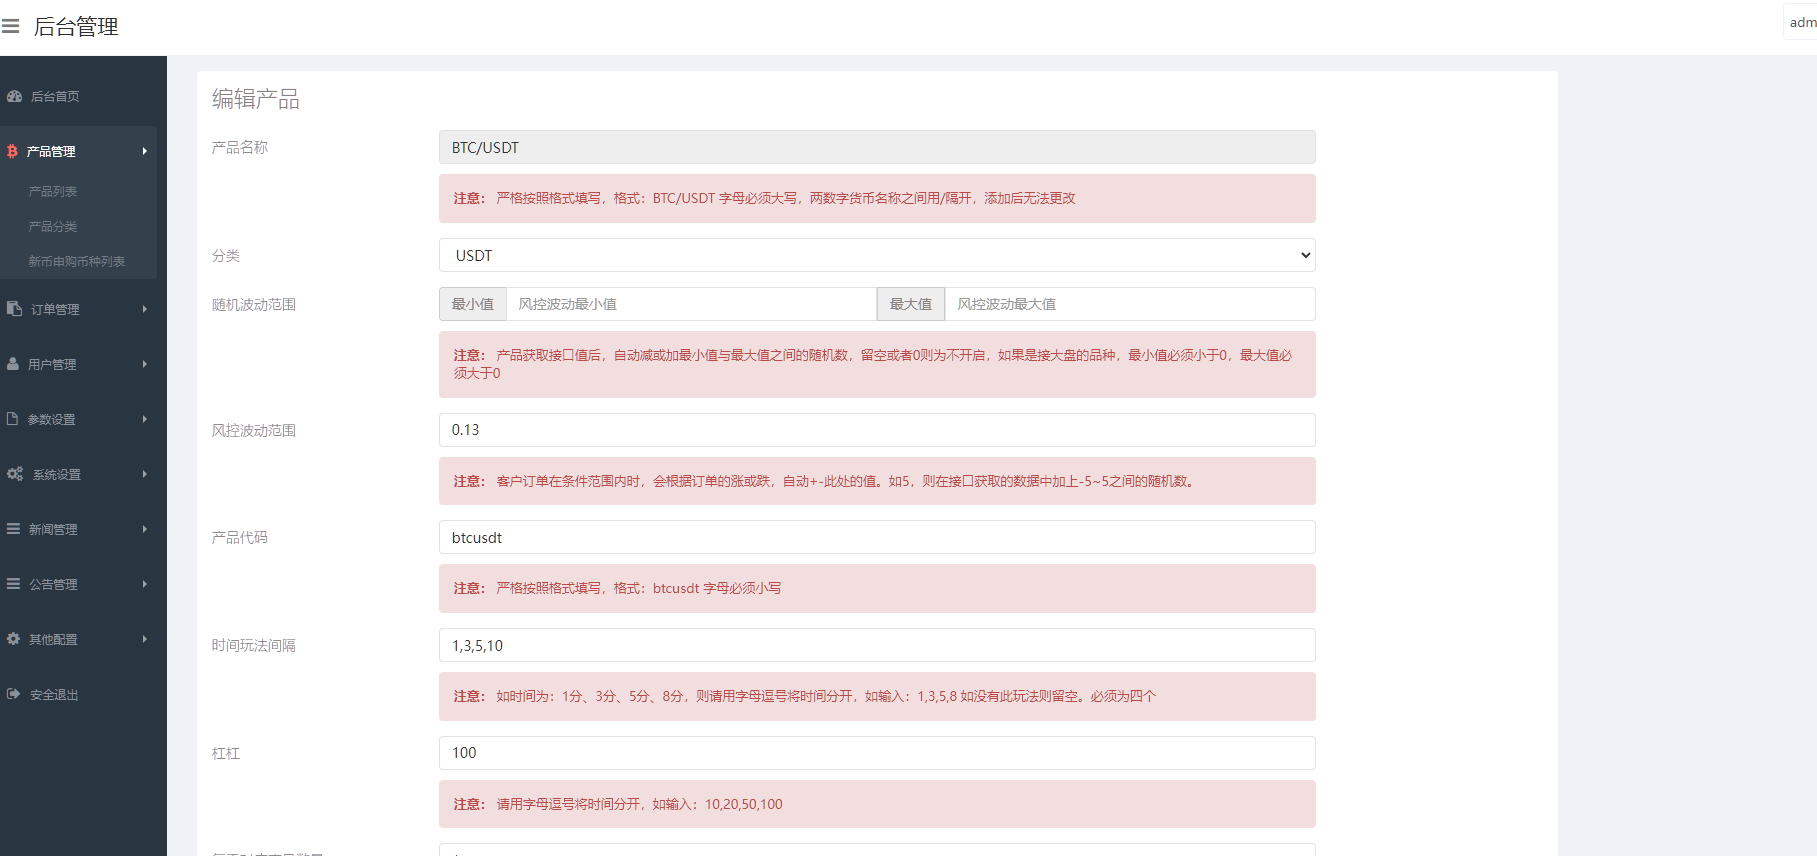Click the user icon for 用户管理
Image resolution: width=1817 pixels, height=856 pixels.
[x=13, y=364]
